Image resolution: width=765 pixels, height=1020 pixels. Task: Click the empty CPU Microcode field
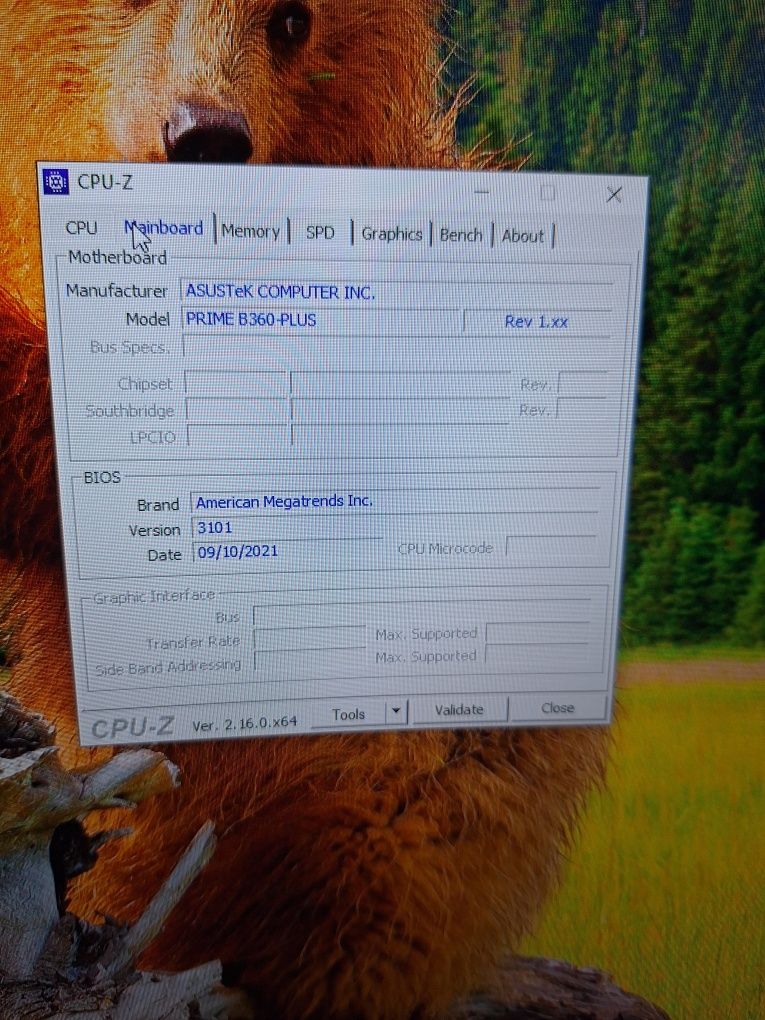point(550,547)
